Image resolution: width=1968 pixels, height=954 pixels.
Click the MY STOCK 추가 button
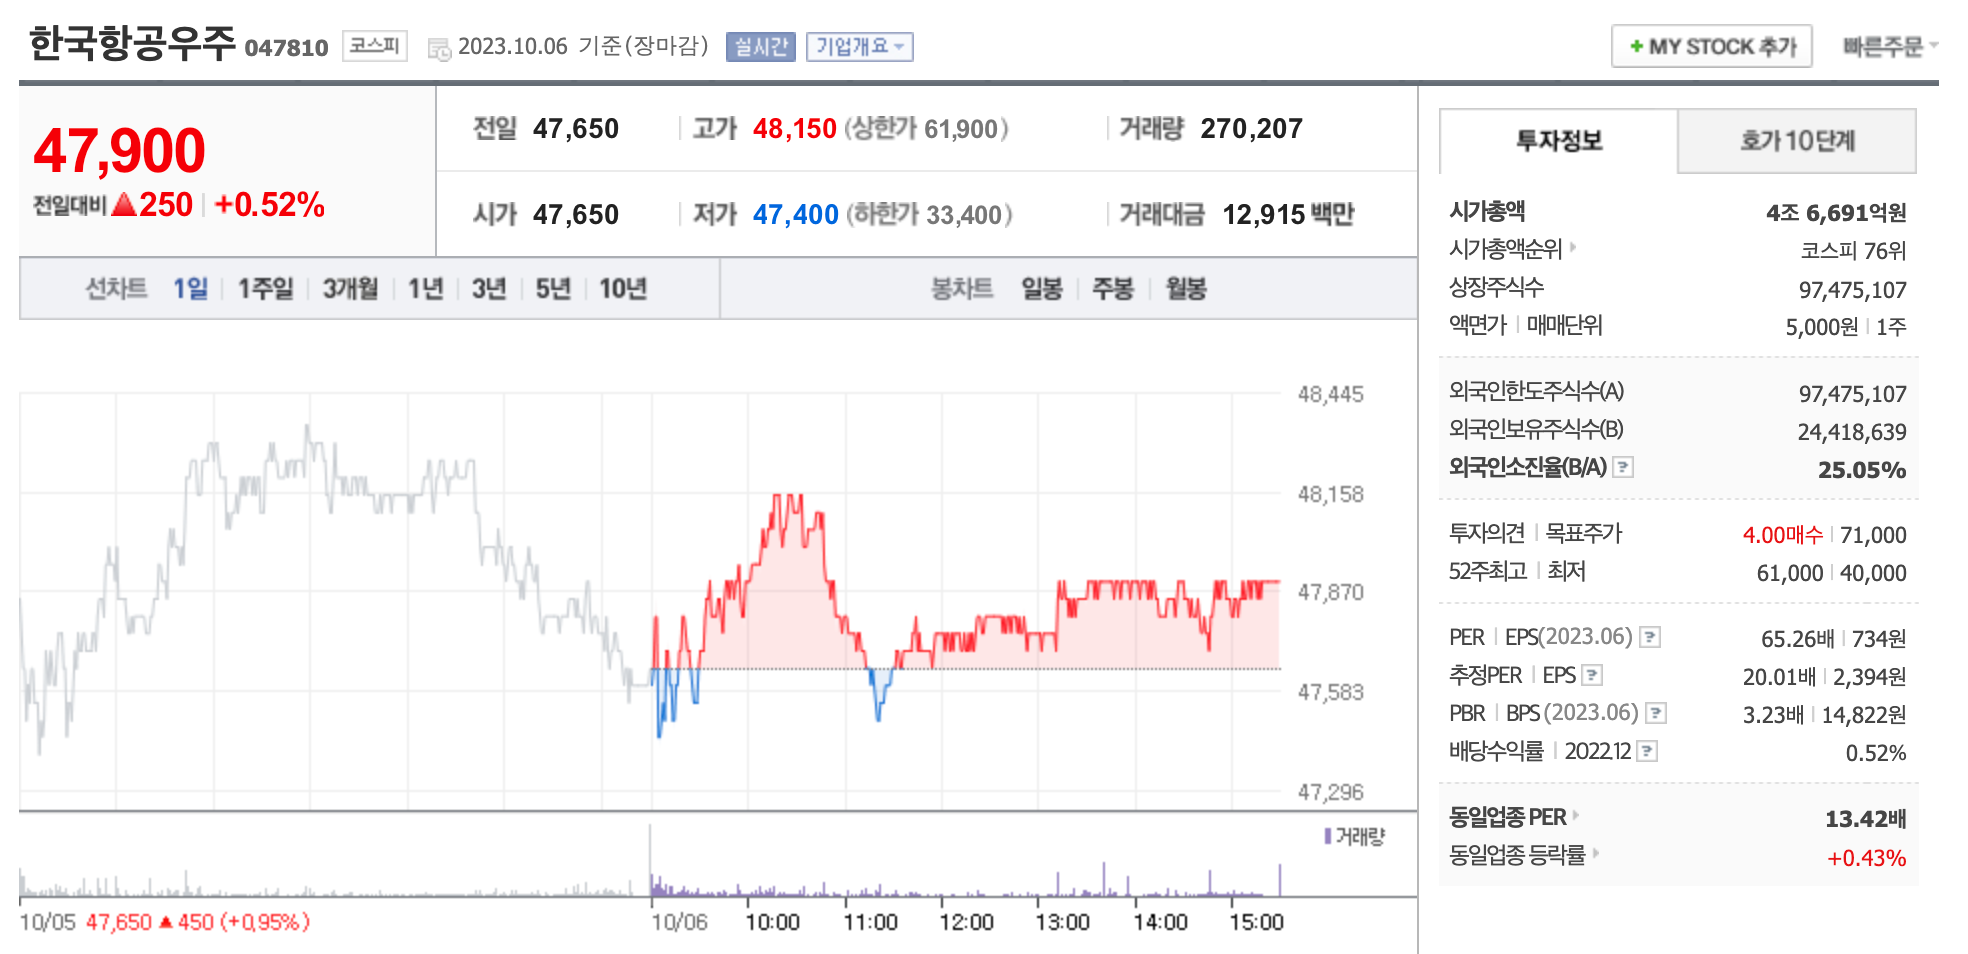click(x=1712, y=46)
